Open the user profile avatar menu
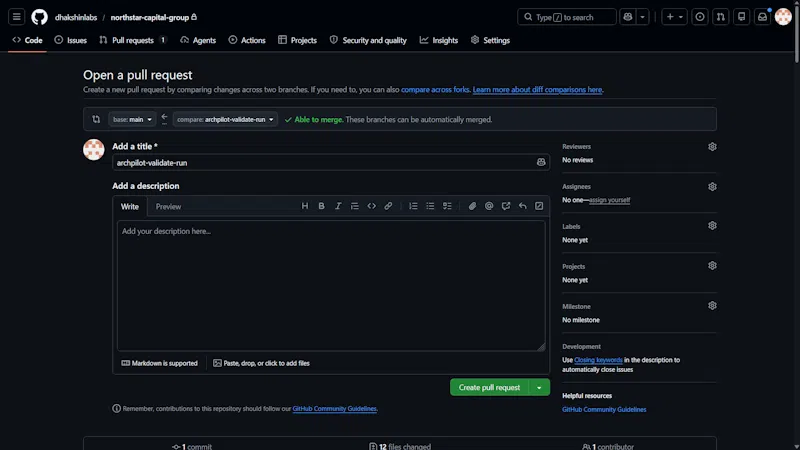Viewport: 800px width, 450px height. click(783, 17)
